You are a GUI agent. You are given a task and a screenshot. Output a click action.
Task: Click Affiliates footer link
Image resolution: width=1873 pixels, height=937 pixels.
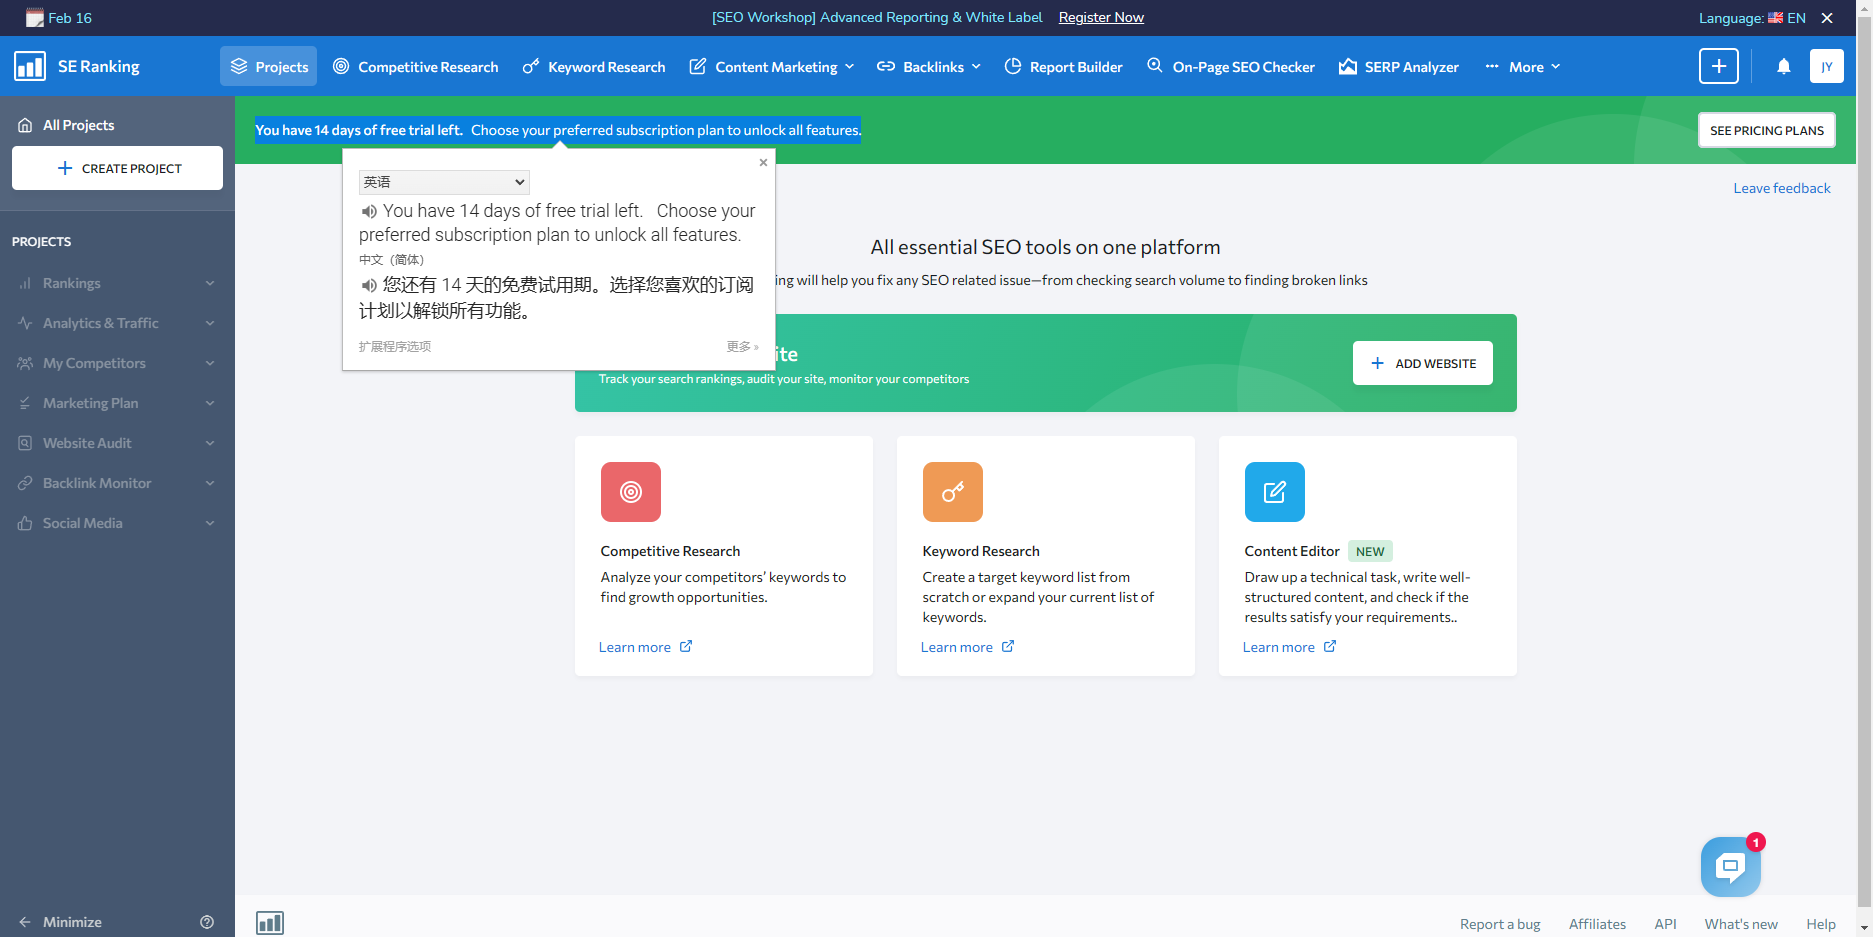point(1597,924)
